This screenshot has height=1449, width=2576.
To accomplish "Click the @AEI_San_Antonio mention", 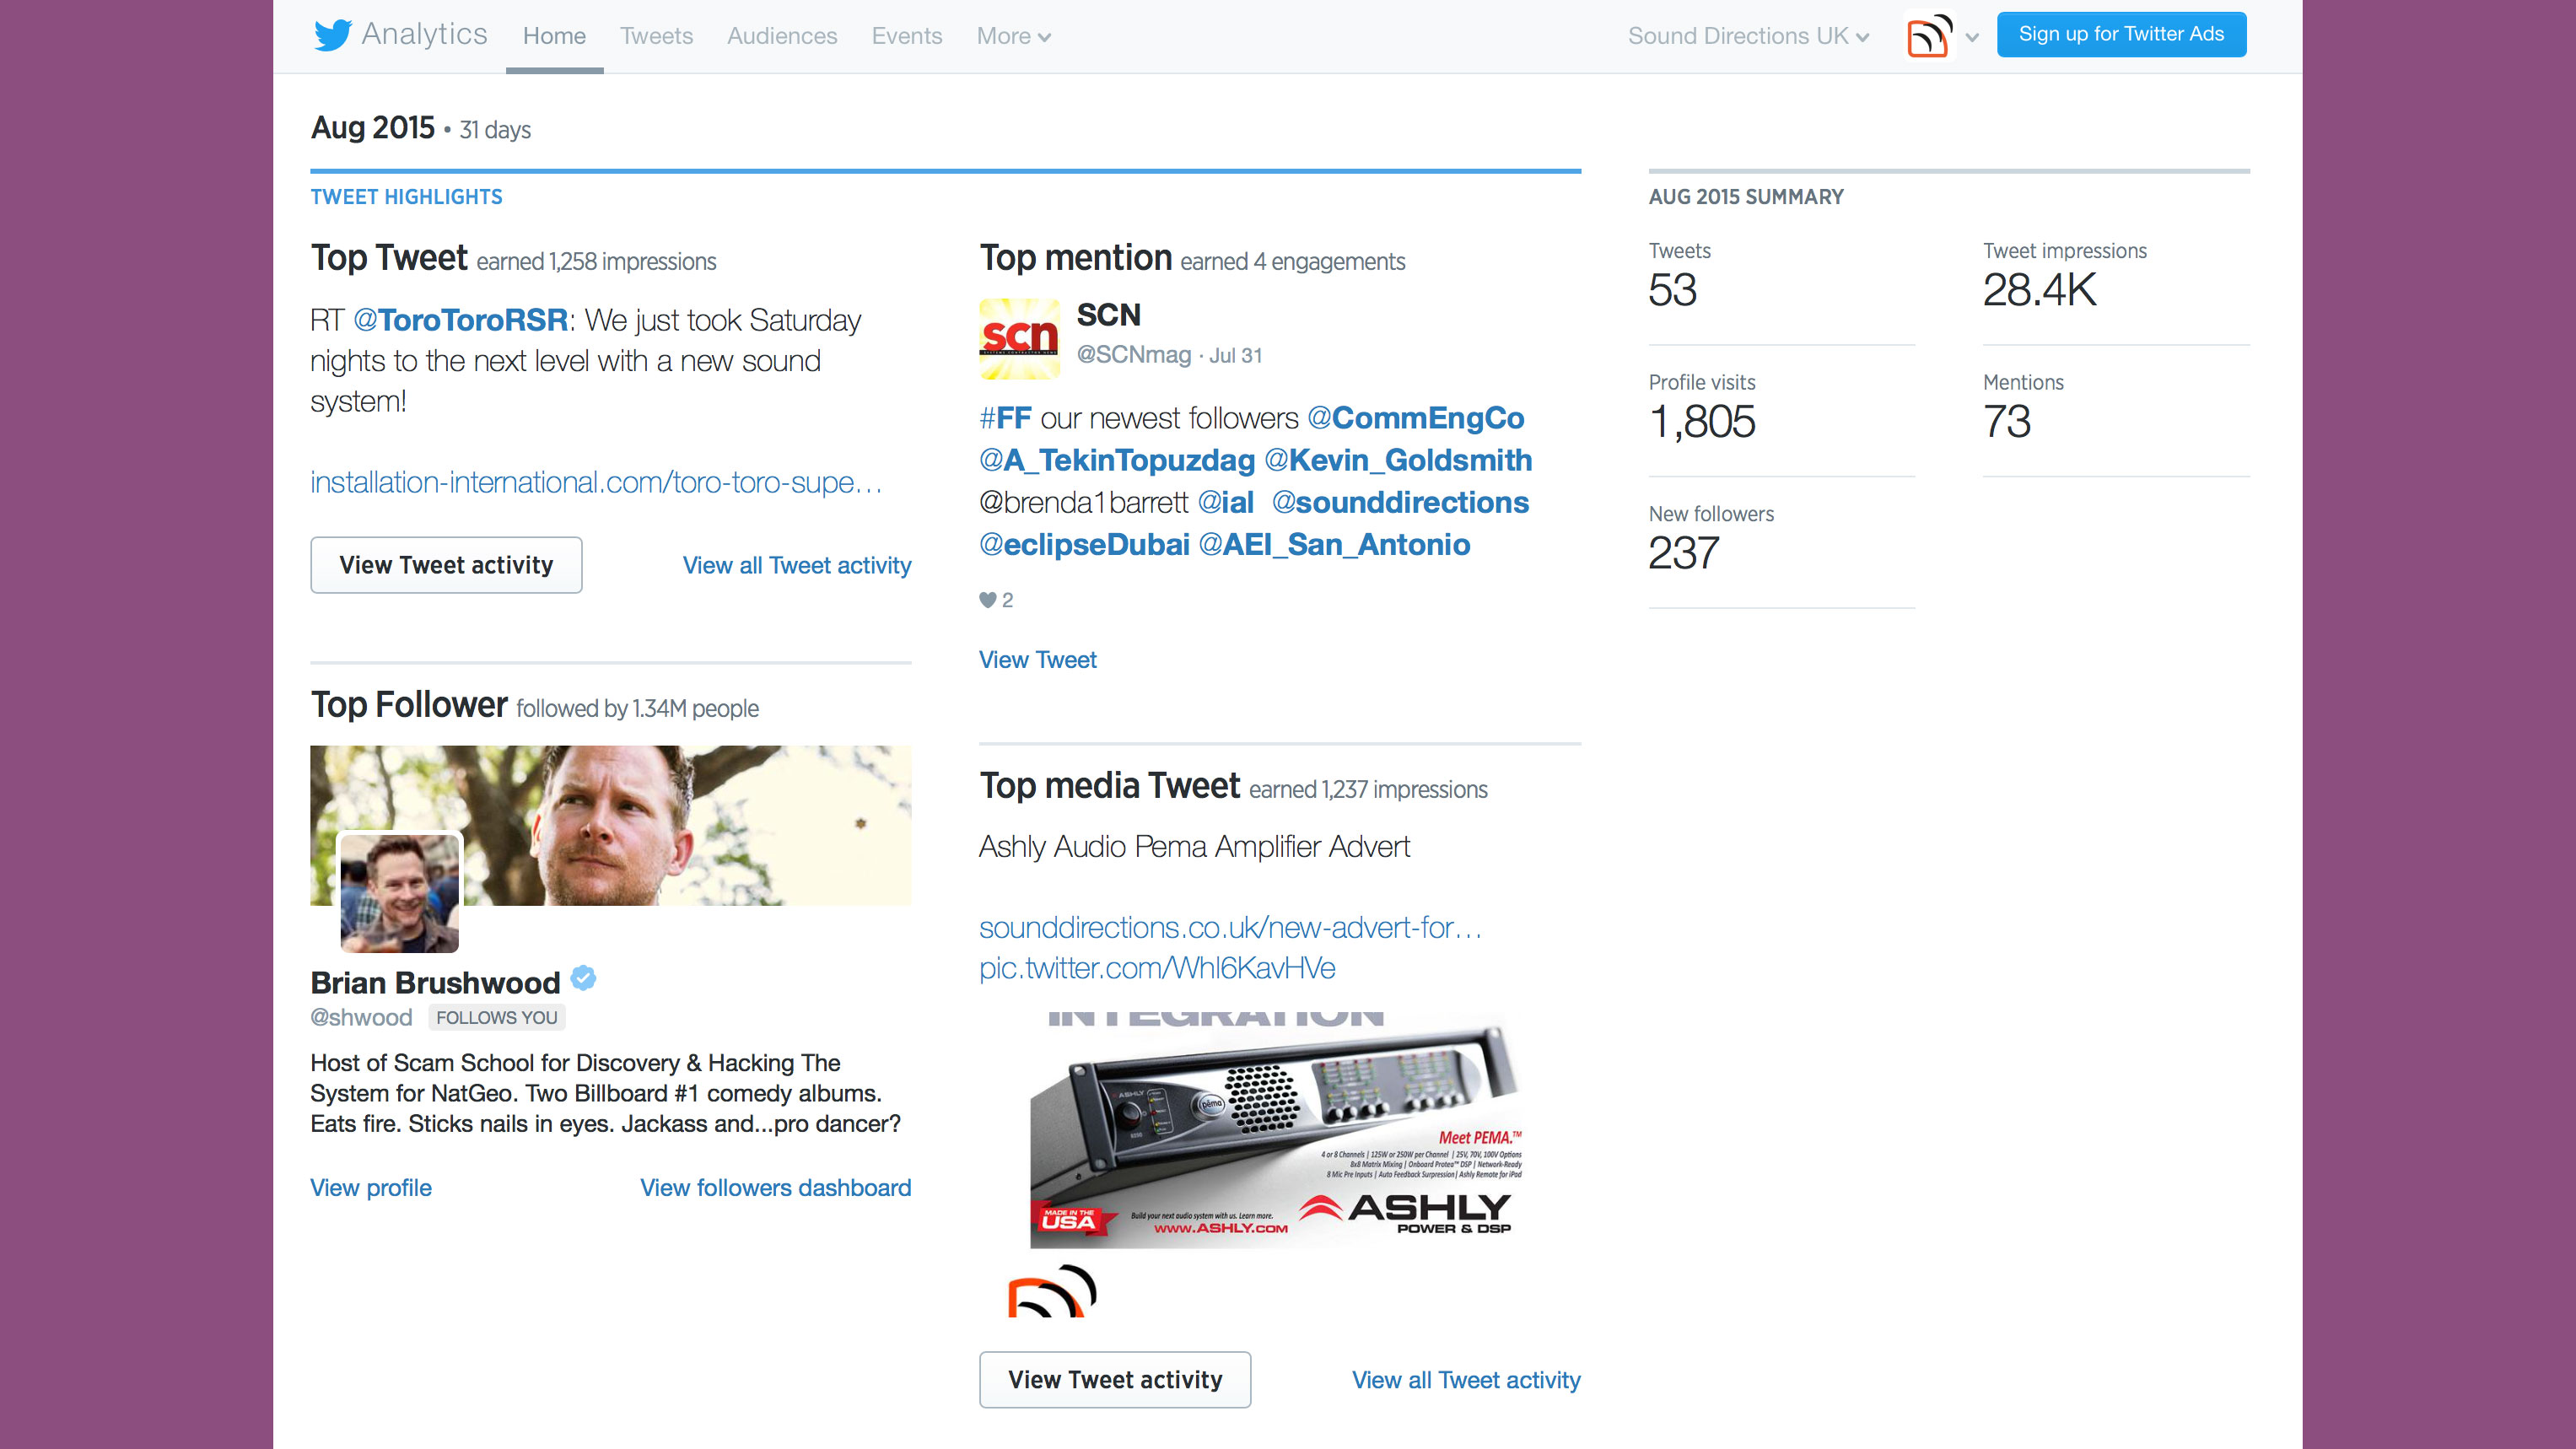I will click(x=1334, y=544).
